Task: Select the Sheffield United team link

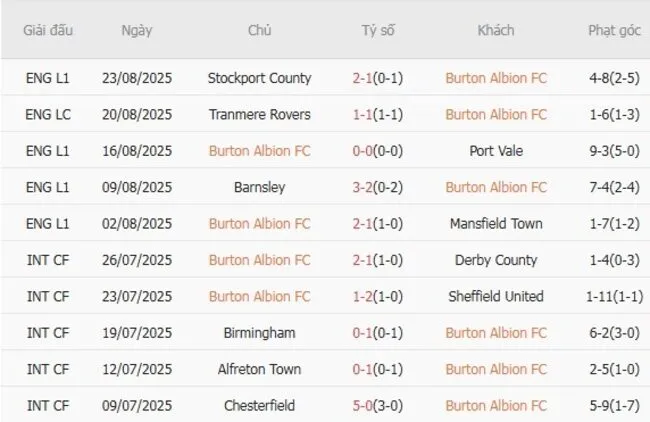Action: (496, 296)
